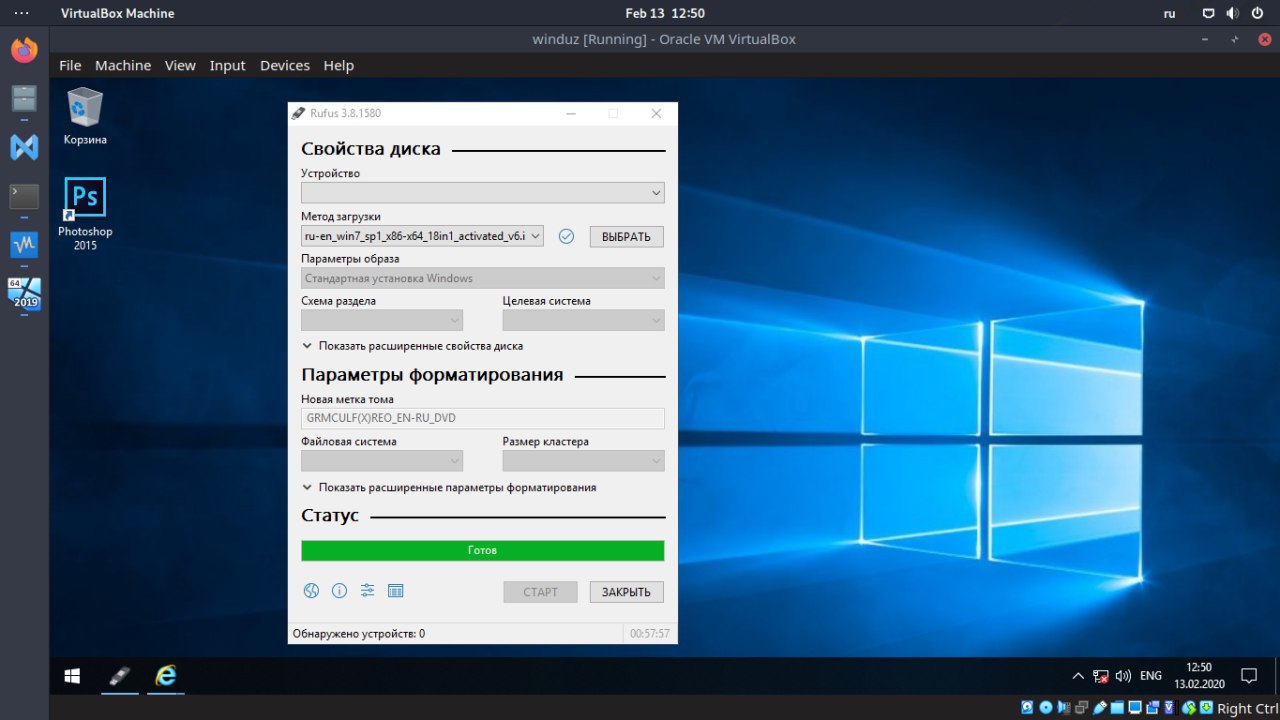This screenshot has width=1280, height=720.
Task: Expand Показать расширенные свойства диска
Action: click(412, 346)
